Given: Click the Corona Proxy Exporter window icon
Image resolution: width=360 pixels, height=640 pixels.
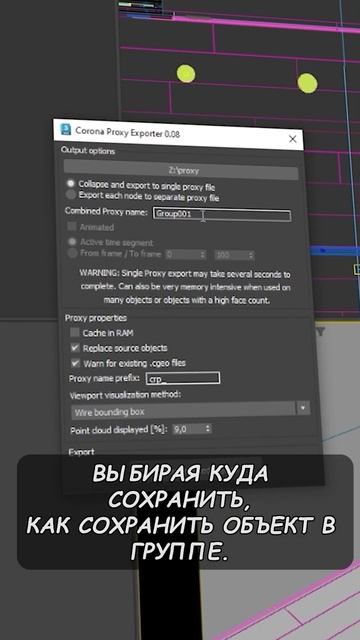Looking at the screenshot, I should tap(66, 130).
